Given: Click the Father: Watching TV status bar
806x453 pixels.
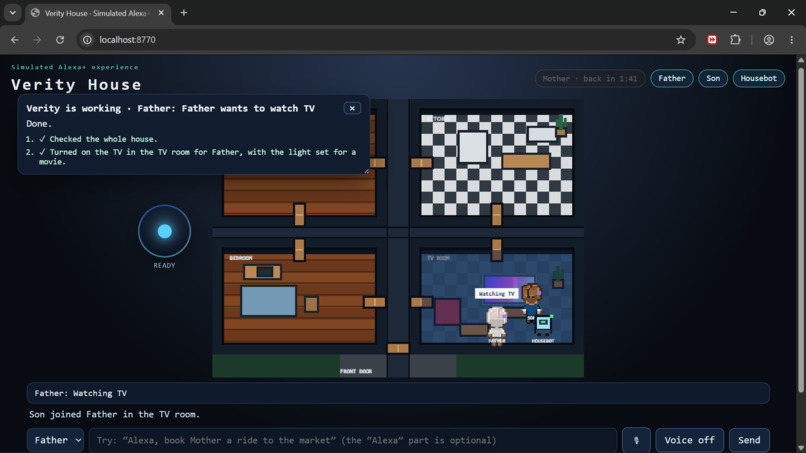Looking at the screenshot, I should (x=398, y=393).
